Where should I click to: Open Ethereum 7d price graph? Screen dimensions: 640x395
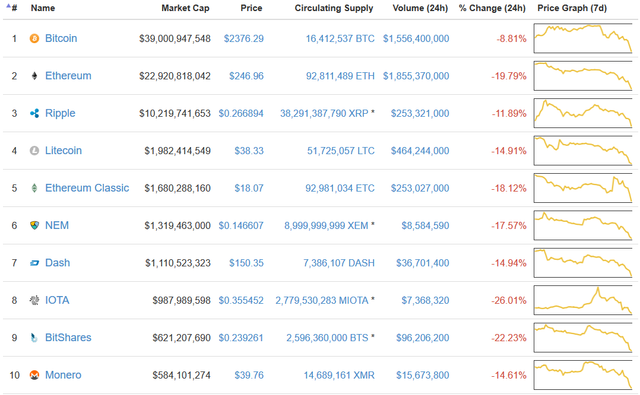583,76
